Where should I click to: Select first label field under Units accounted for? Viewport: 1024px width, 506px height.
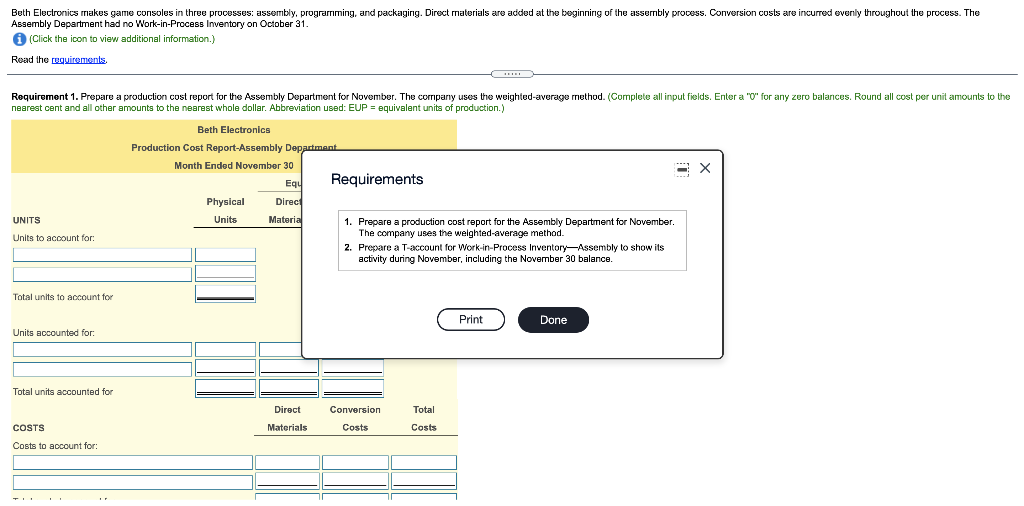103,349
